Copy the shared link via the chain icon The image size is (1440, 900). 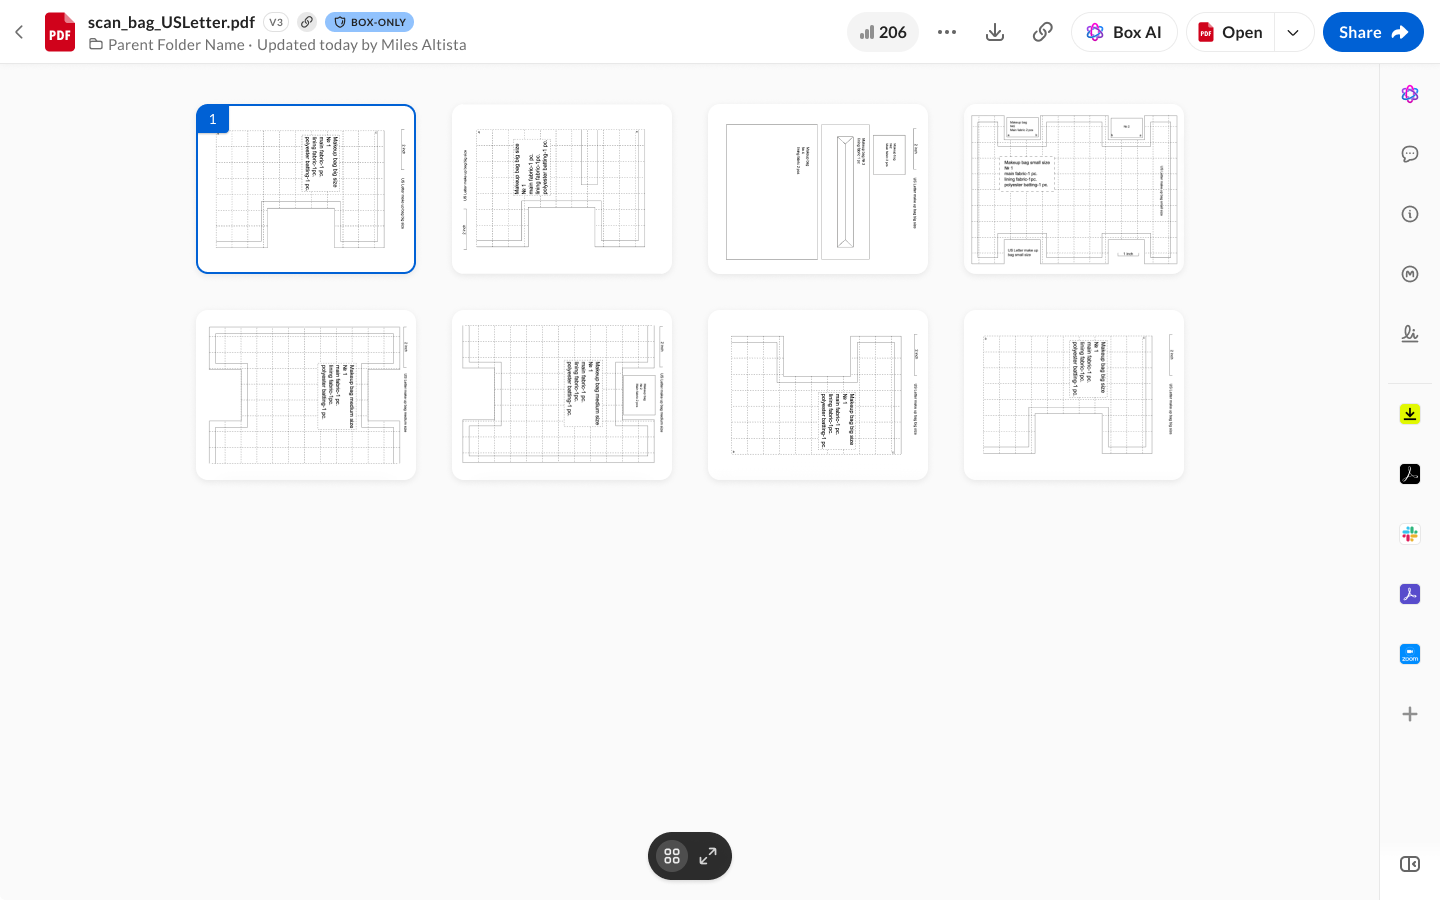point(1042,32)
